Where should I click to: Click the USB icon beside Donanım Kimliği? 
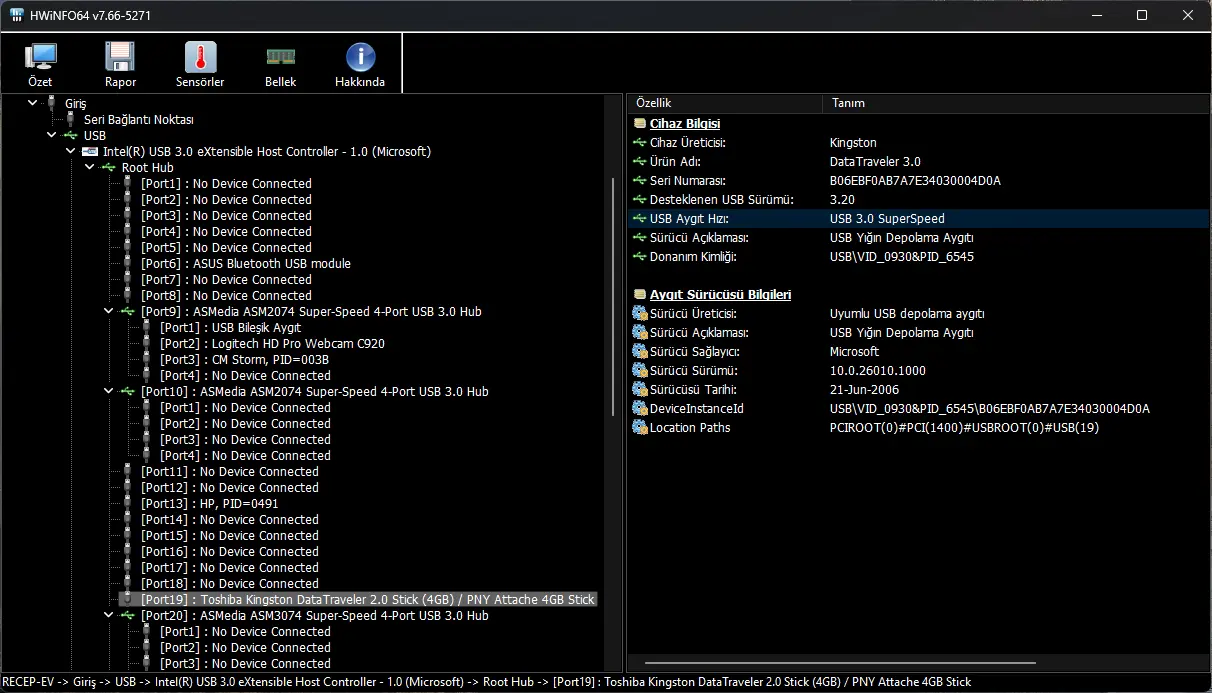click(640, 257)
